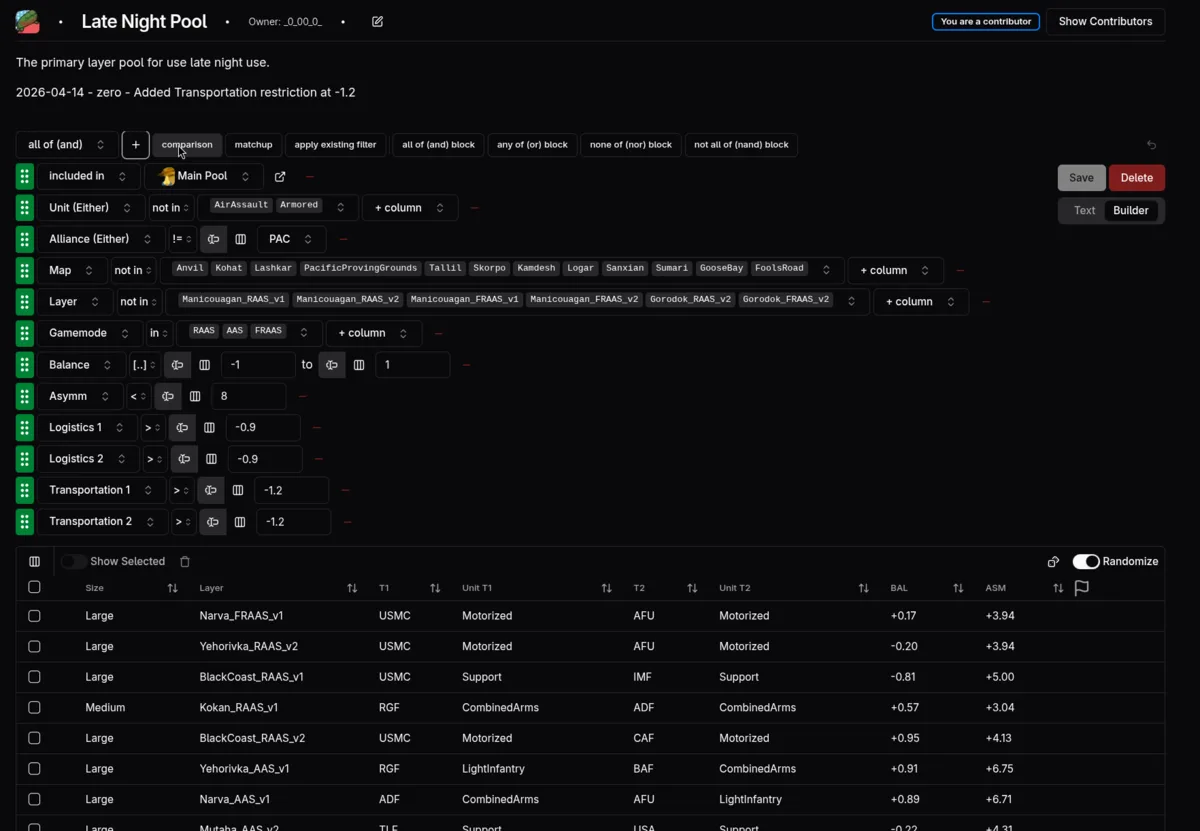Viewport: 1200px width, 831px height.
Task: Open the PAC alliance value dropdown
Action: pos(291,239)
